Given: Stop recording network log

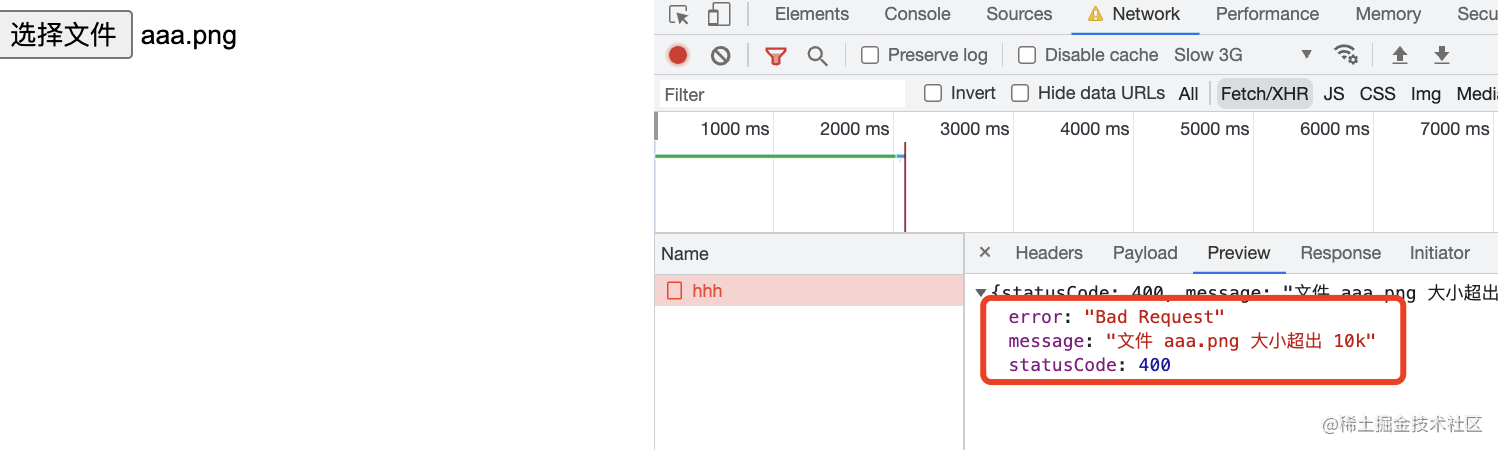Looking at the screenshot, I should [x=678, y=55].
